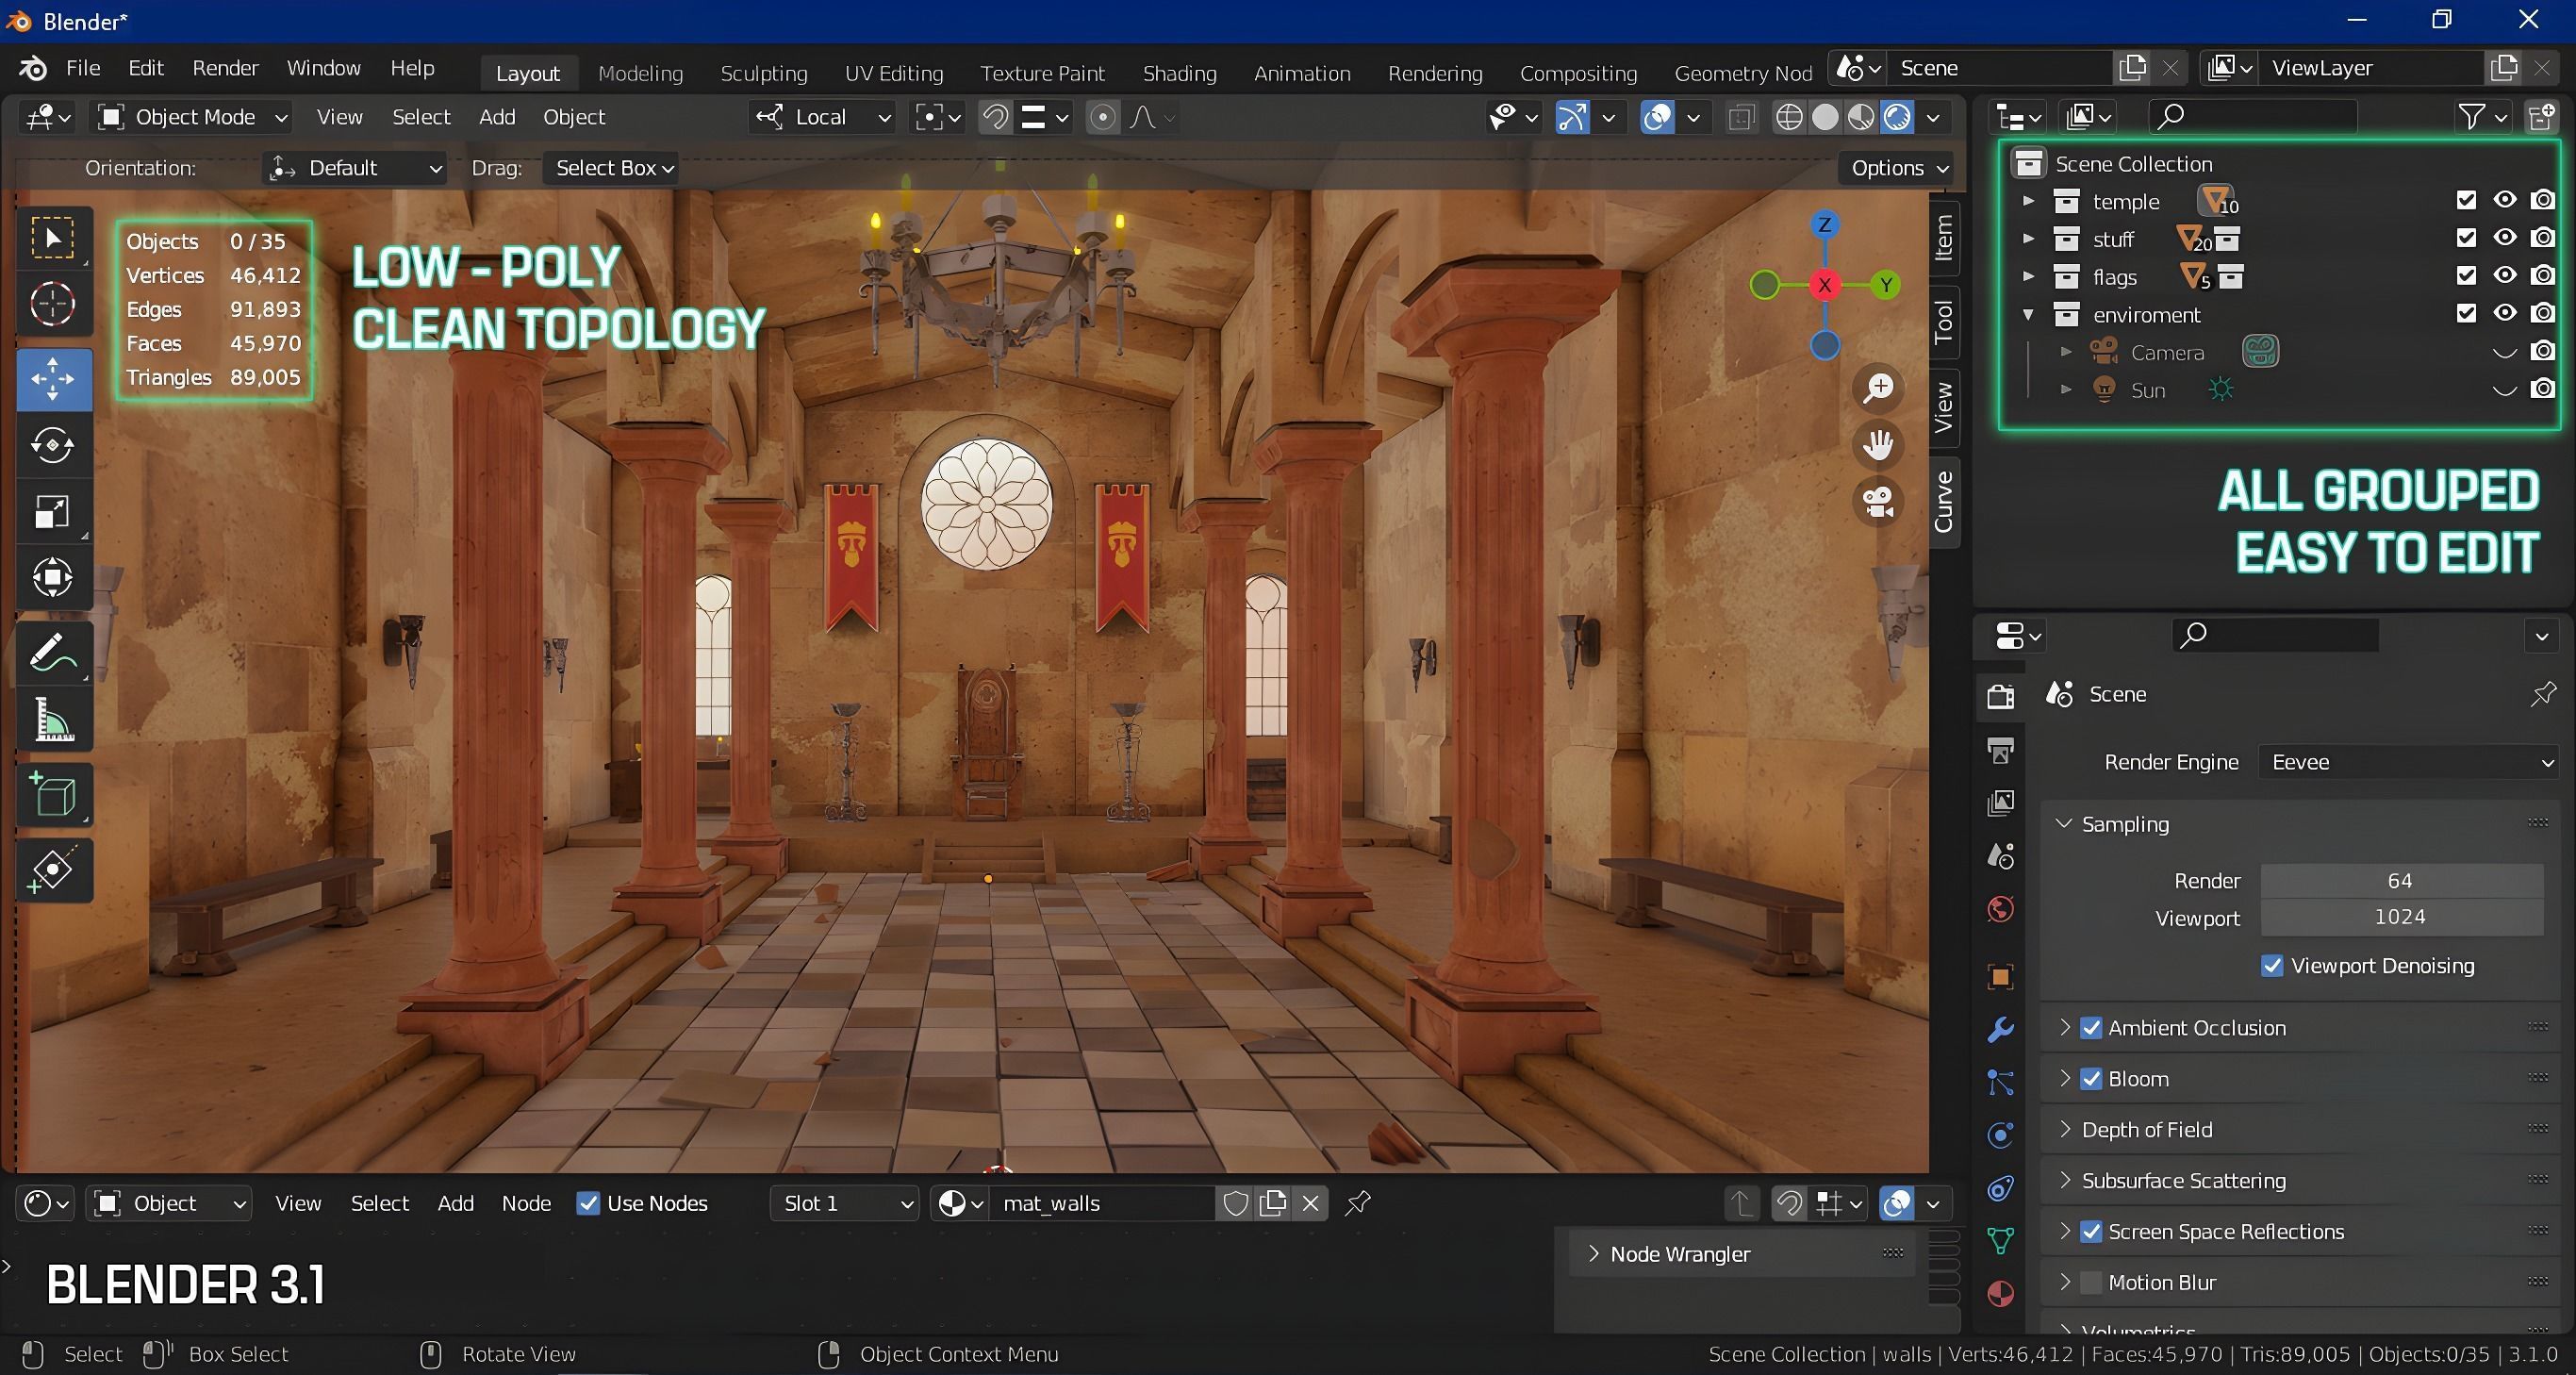Select the Annotate pencil tool
The image size is (2576, 1375).
(53, 654)
